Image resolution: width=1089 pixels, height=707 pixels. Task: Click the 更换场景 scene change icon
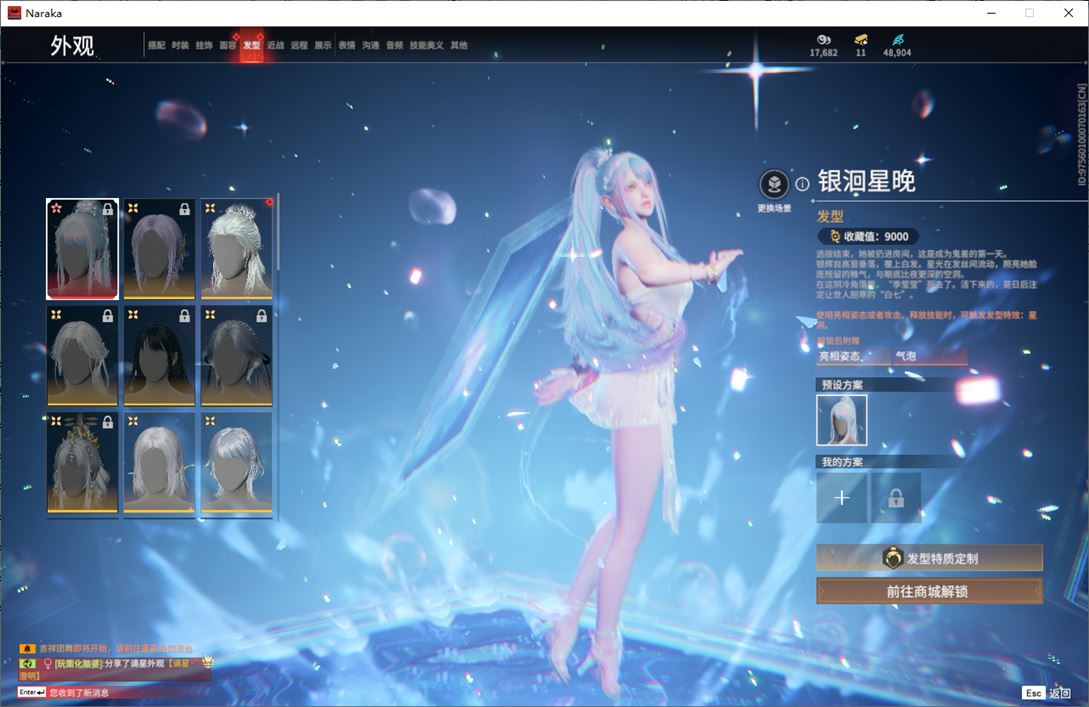tap(774, 185)
